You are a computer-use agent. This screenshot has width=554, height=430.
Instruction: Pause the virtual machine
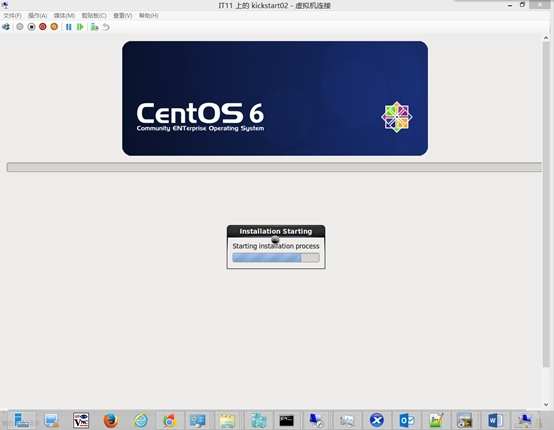[x=69, y=27]
